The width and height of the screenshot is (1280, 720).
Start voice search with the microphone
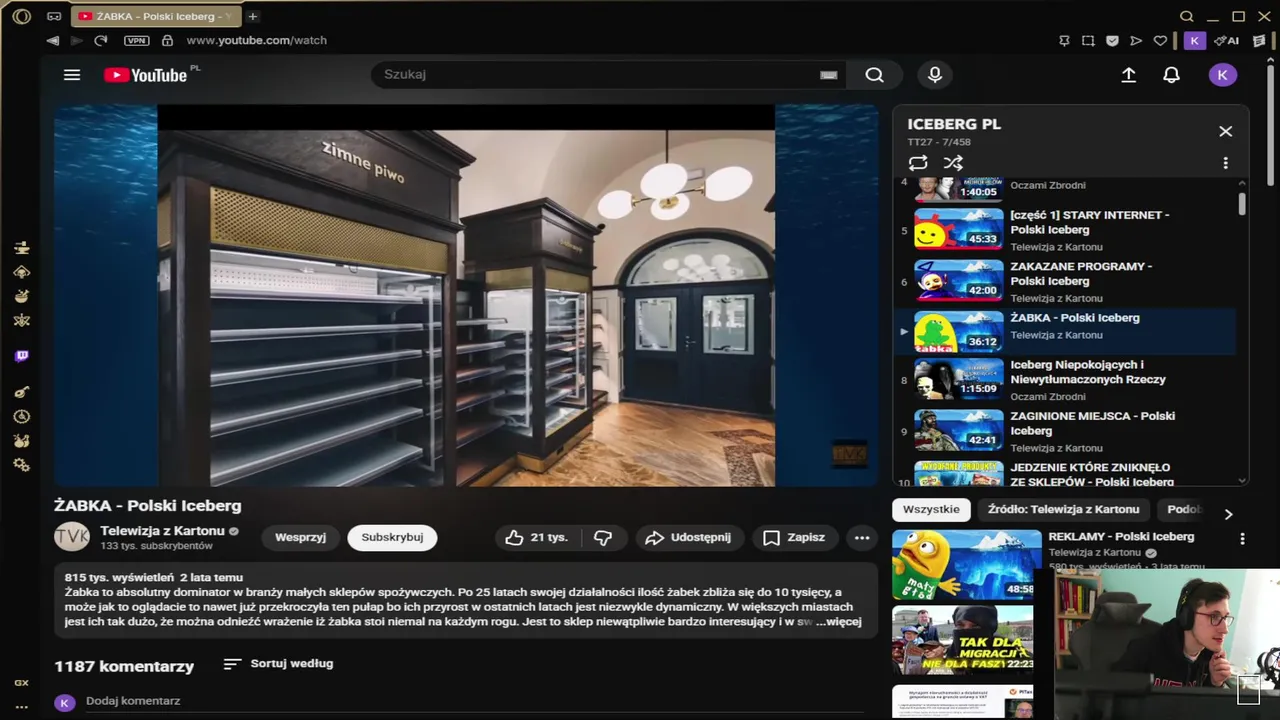click(x=935, y=75)
